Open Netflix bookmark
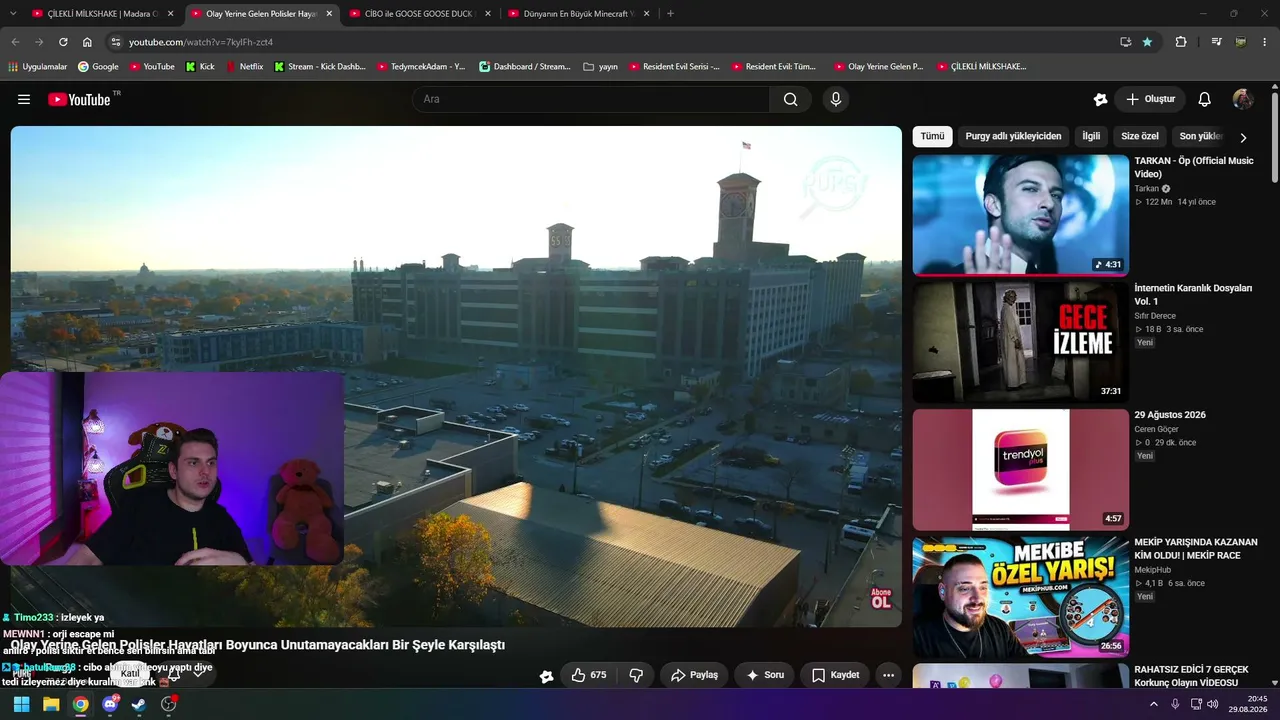The height and width of the screenshot is (720, 1280). tap(244, 67)
